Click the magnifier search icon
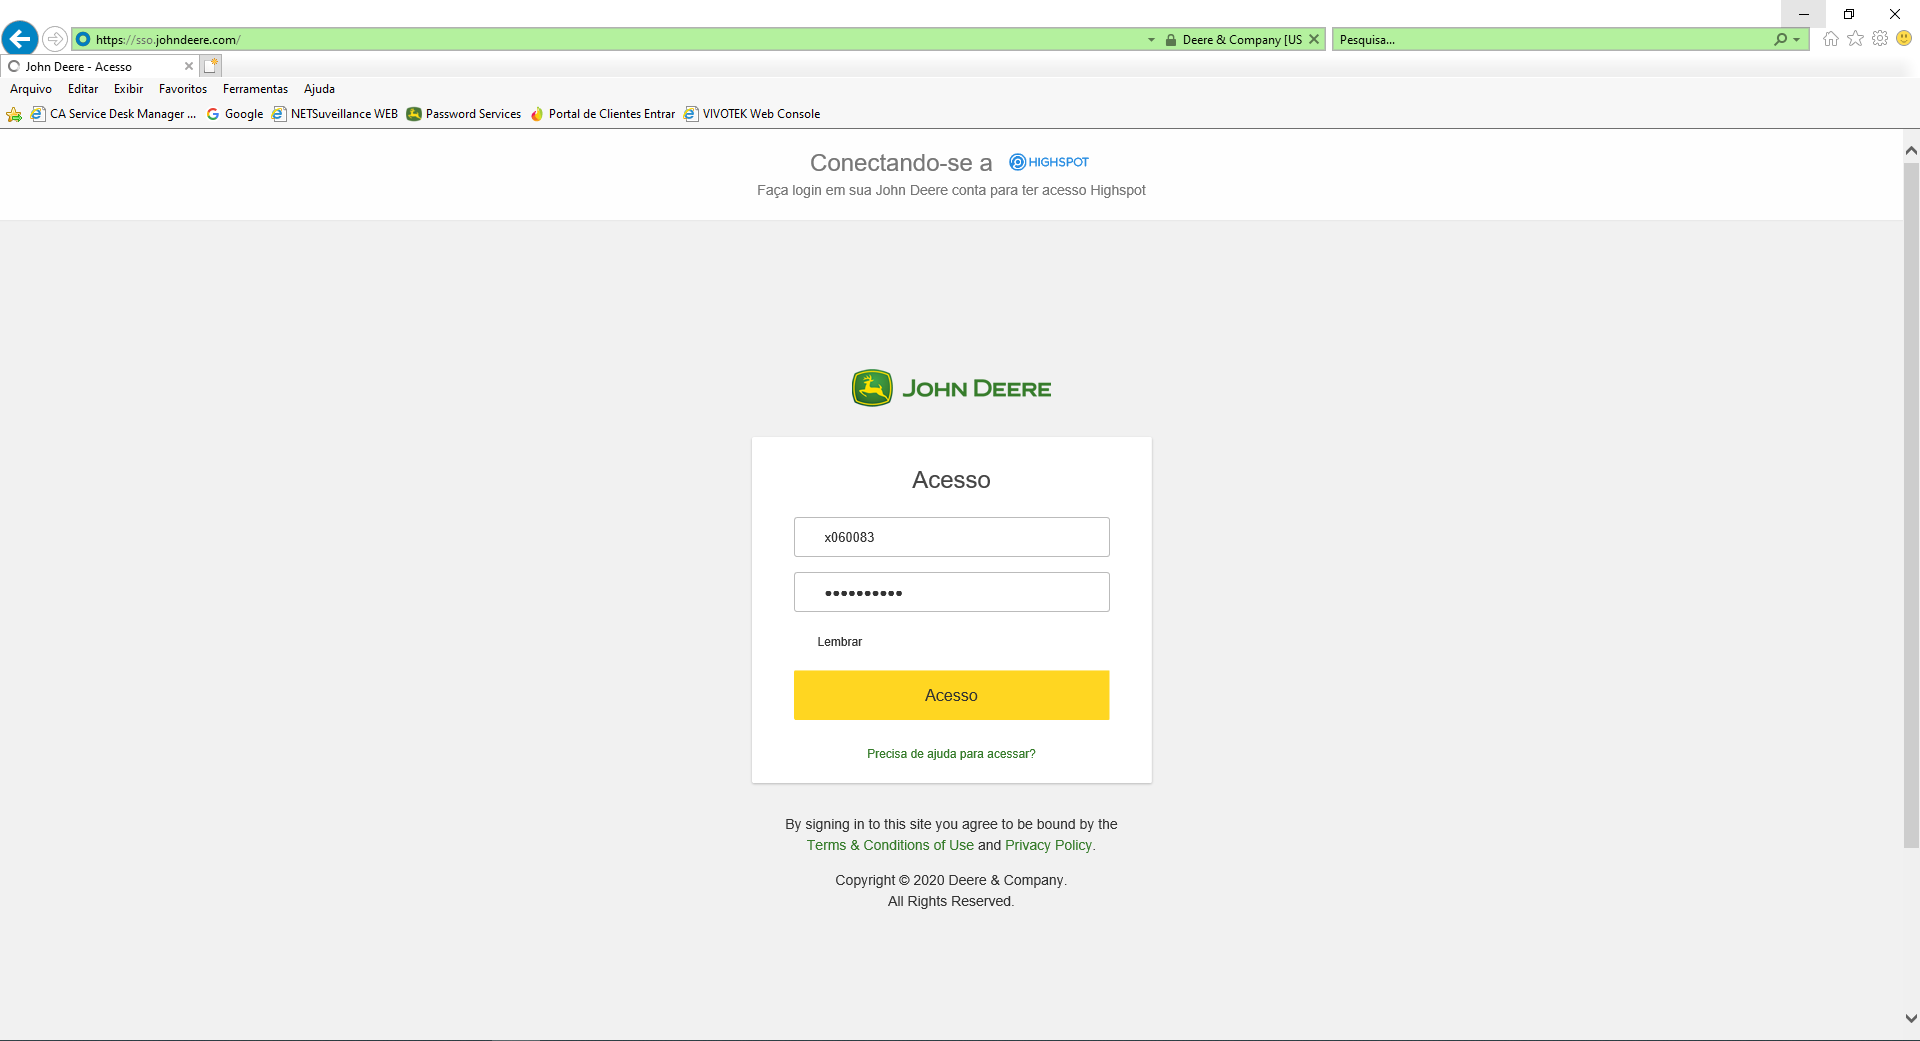This screenshot has height=1041, width=1920. click(1781, 39)
